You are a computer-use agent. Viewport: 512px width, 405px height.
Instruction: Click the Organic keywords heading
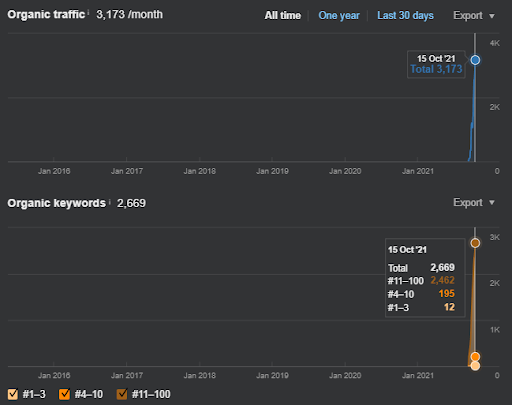click(57, 203)
